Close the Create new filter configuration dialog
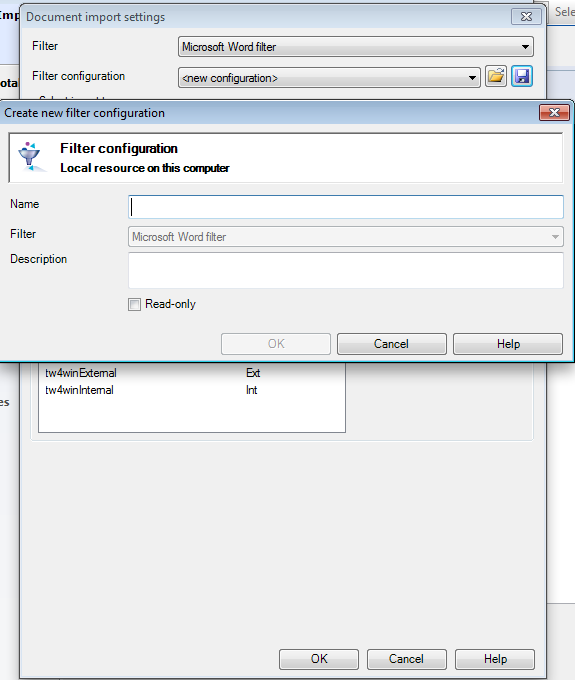The image size is (575, 680). click(x=554, y=113)
